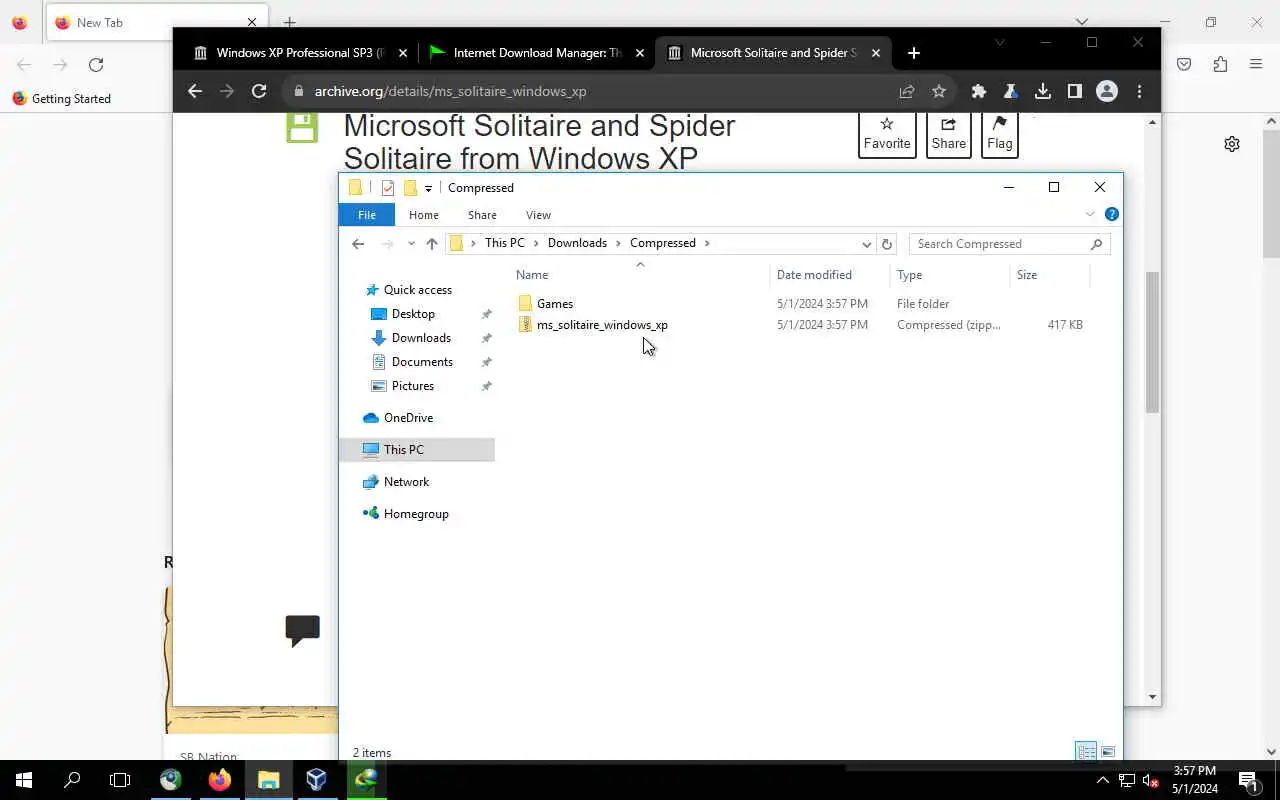
Task: Open the Games folder
Action: click(554, 304)
